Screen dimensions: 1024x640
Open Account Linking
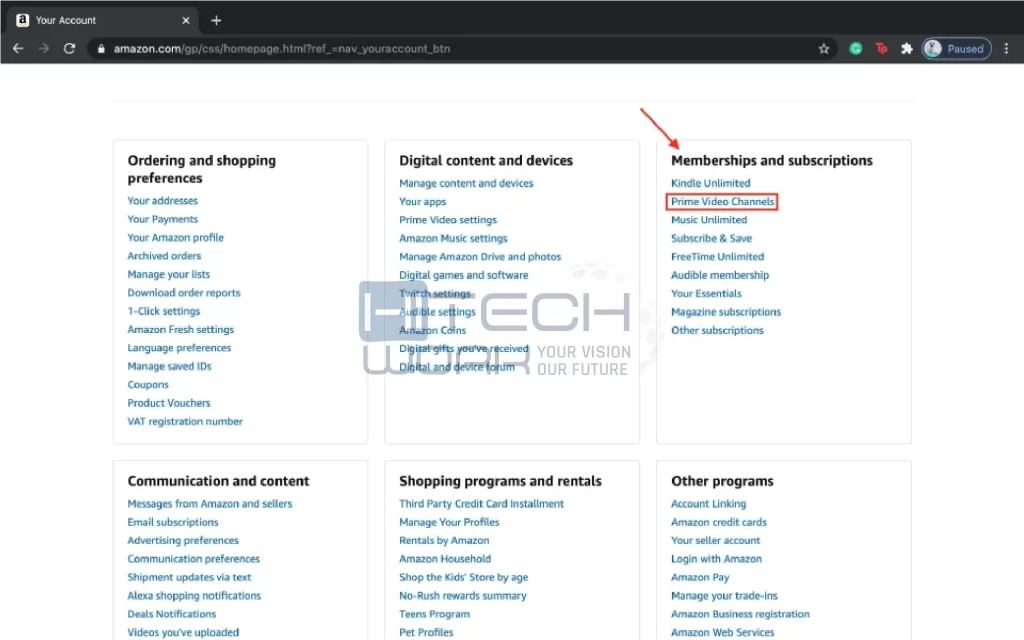(709, 504)
